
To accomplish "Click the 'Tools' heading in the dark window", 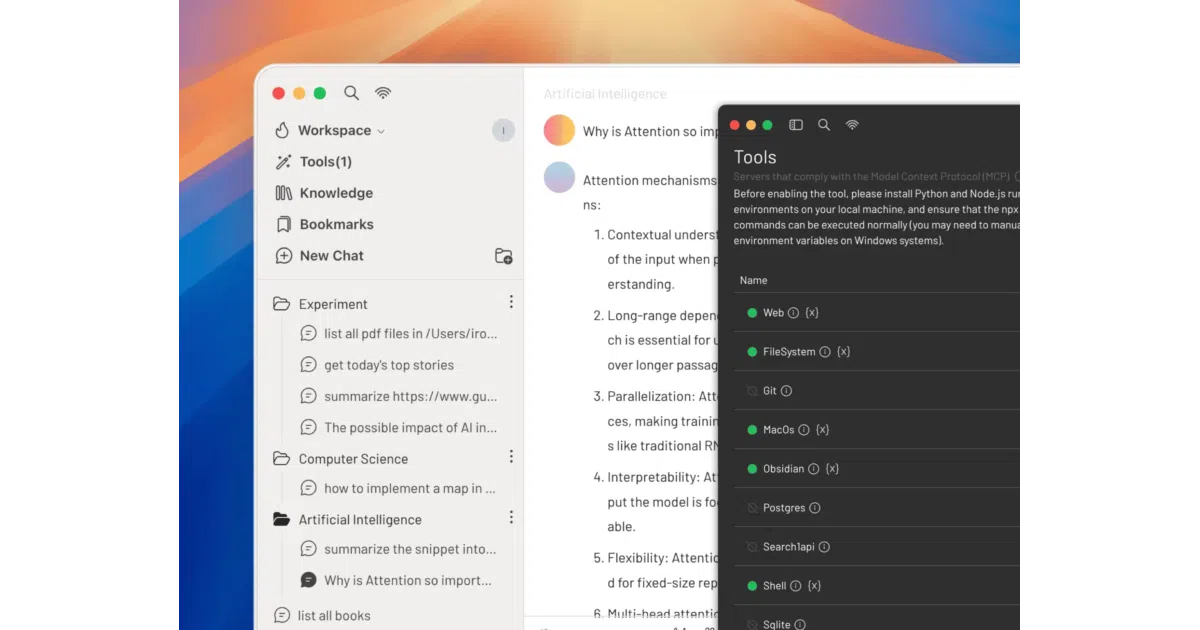I will (x=755, y=157).
